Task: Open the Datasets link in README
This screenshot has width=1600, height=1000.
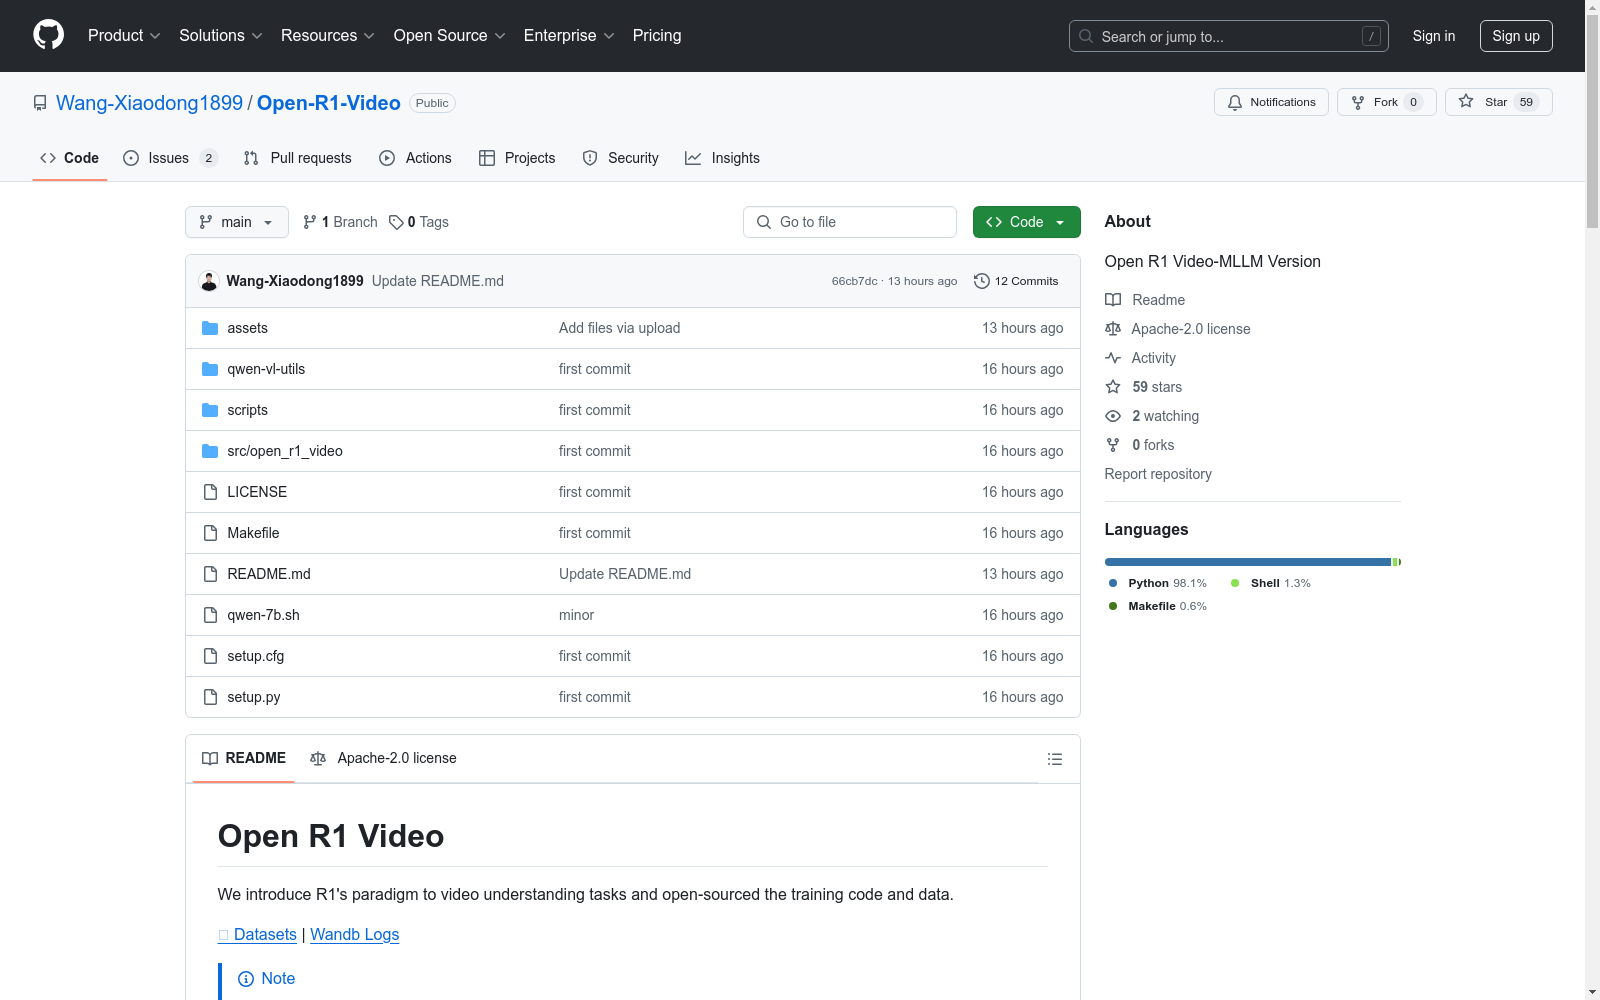Action: (x=257, y=934)
